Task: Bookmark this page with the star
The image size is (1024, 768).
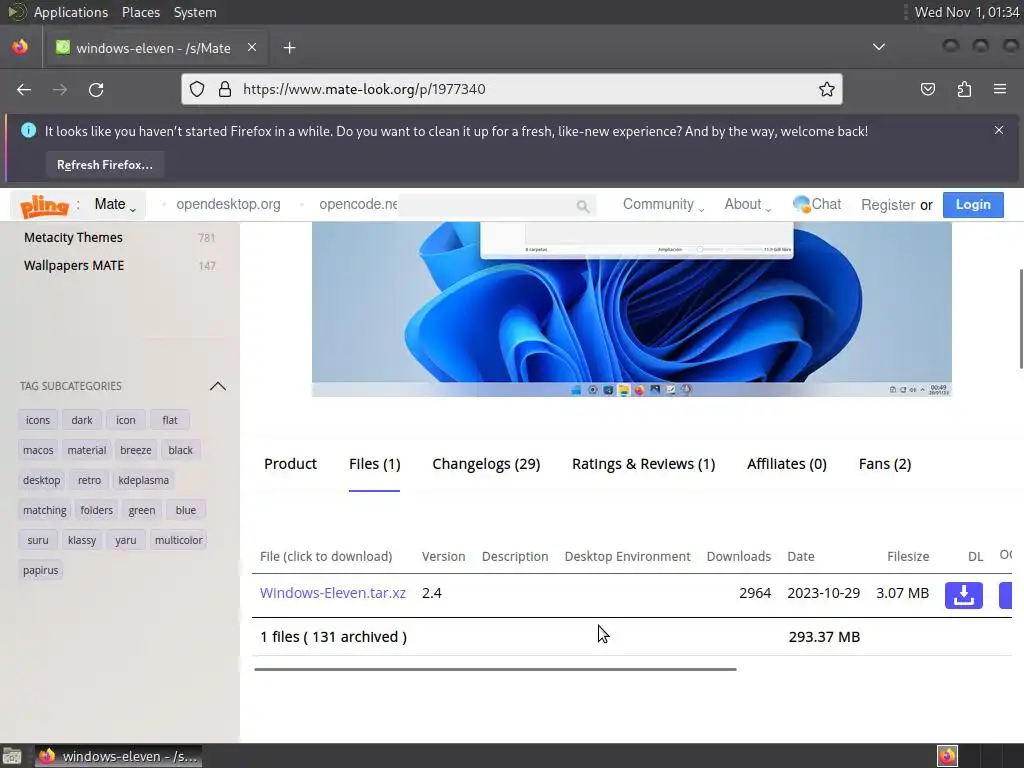Action: [827, 89]
